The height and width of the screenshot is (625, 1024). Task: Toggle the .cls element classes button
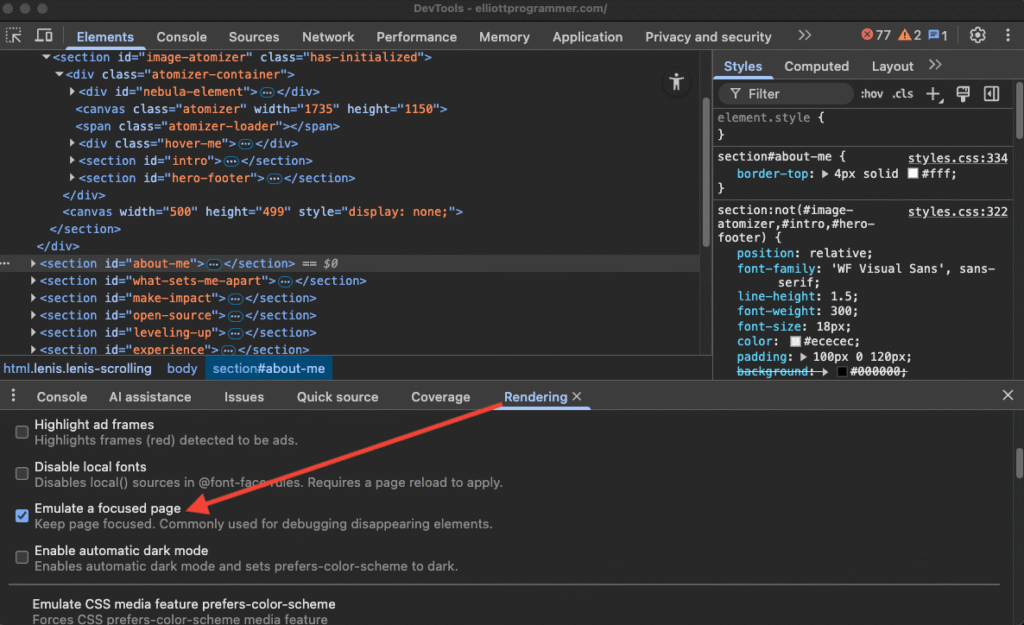902,94
